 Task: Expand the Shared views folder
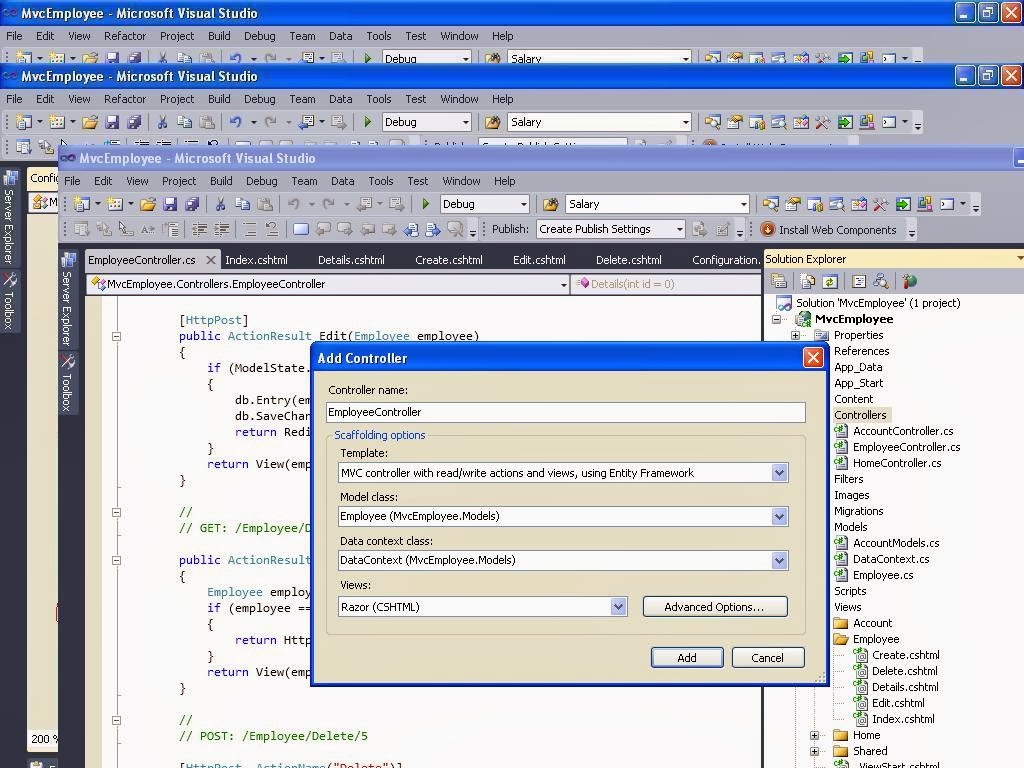point(814,752)
